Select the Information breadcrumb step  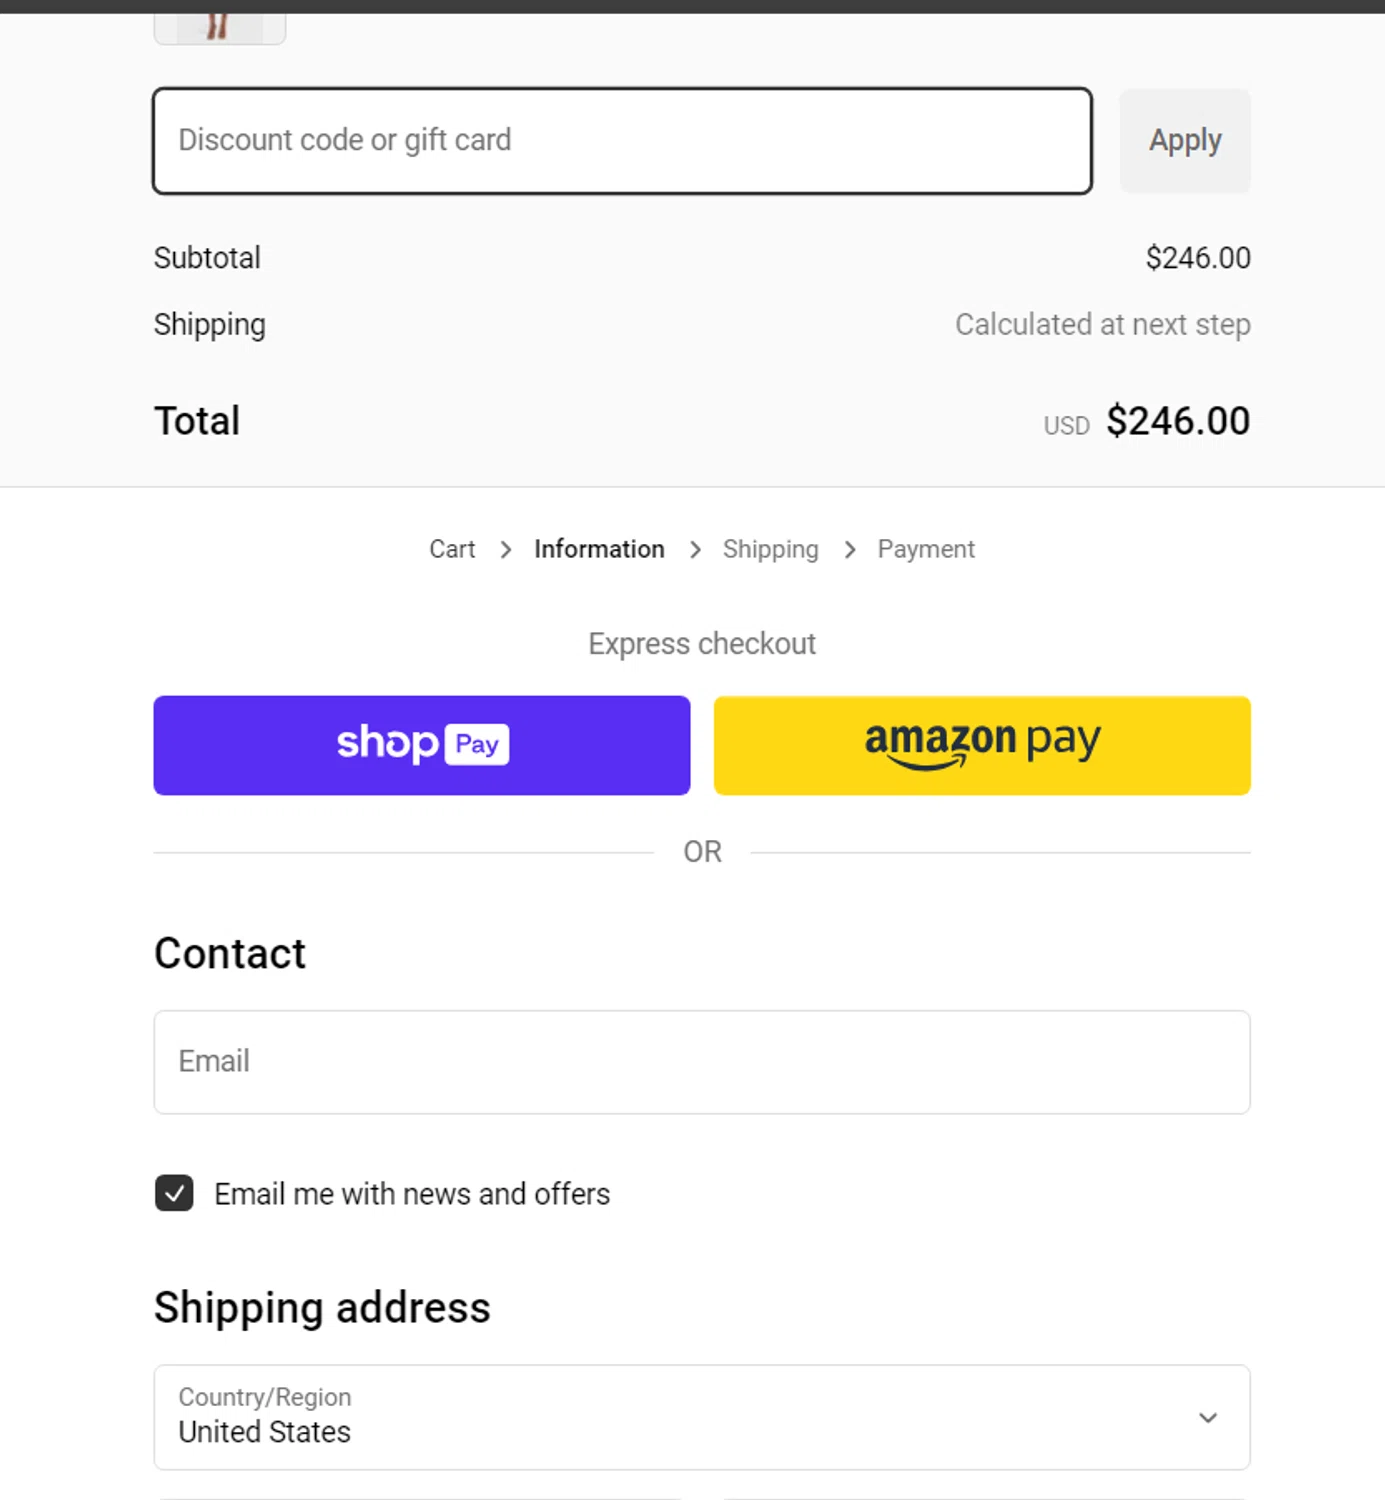[x=599, y=549]
